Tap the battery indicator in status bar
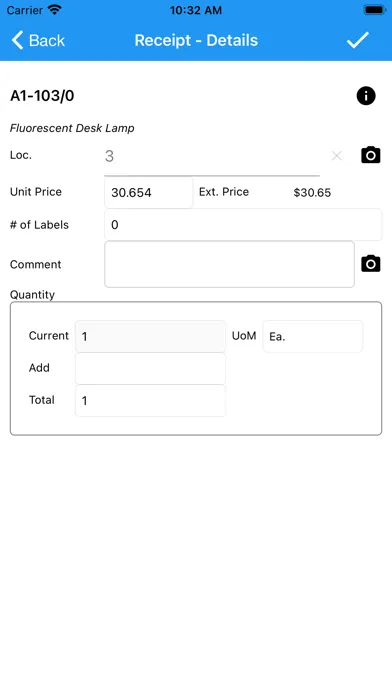The width and height of the screenshot is (392, 696). click(374, 10)
